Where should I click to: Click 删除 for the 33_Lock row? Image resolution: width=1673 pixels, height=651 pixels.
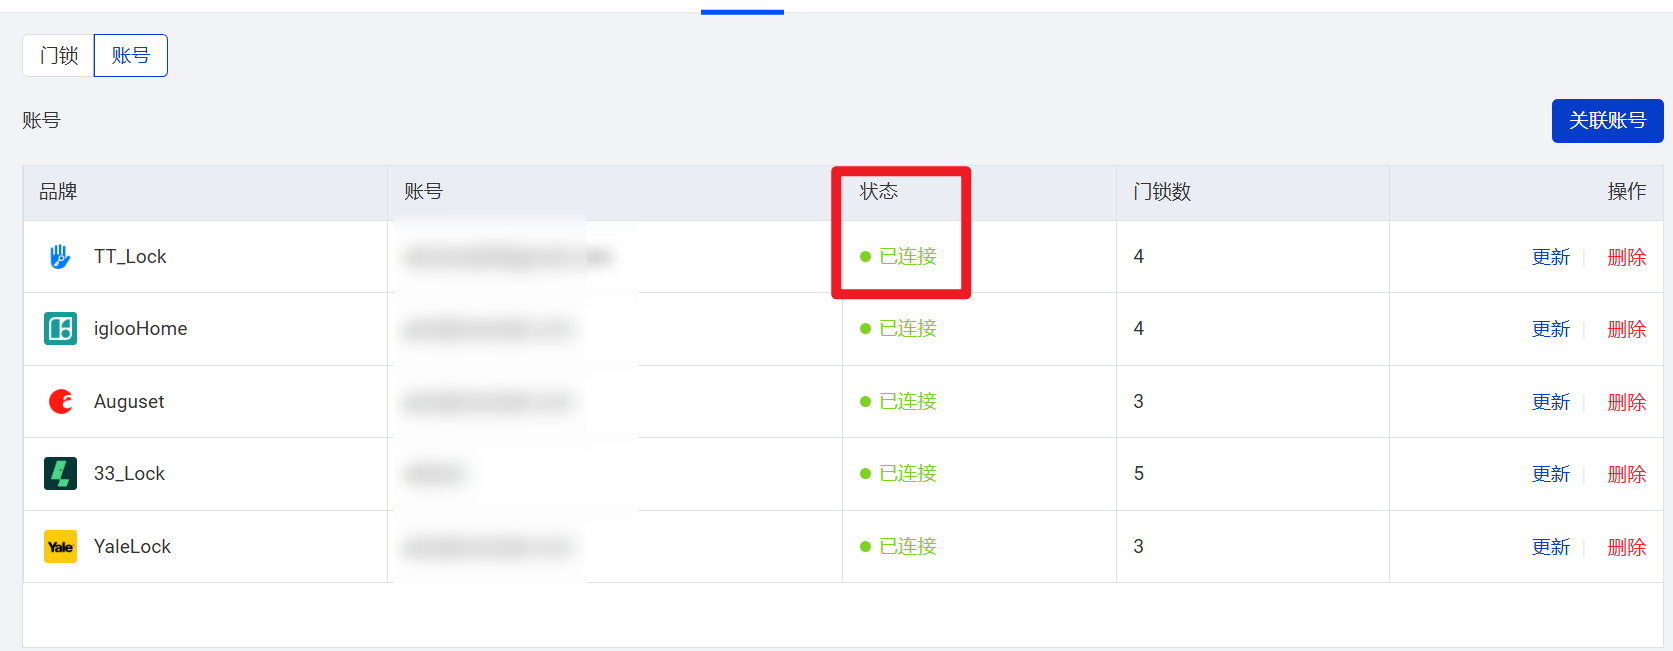pyautogui.click(x=1626, y=474)
